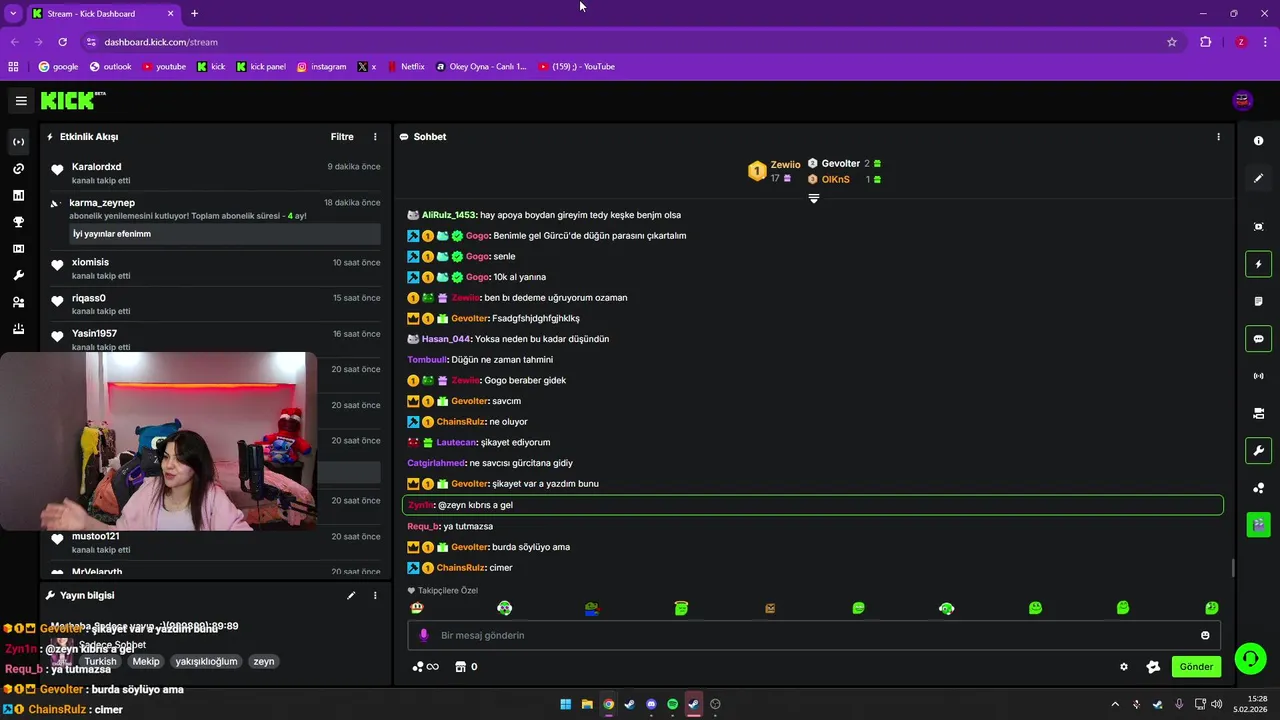The image size is (1280, 720).
Task: Click the broadcast signal icon in right toolbar
Action: point(1258,376)
